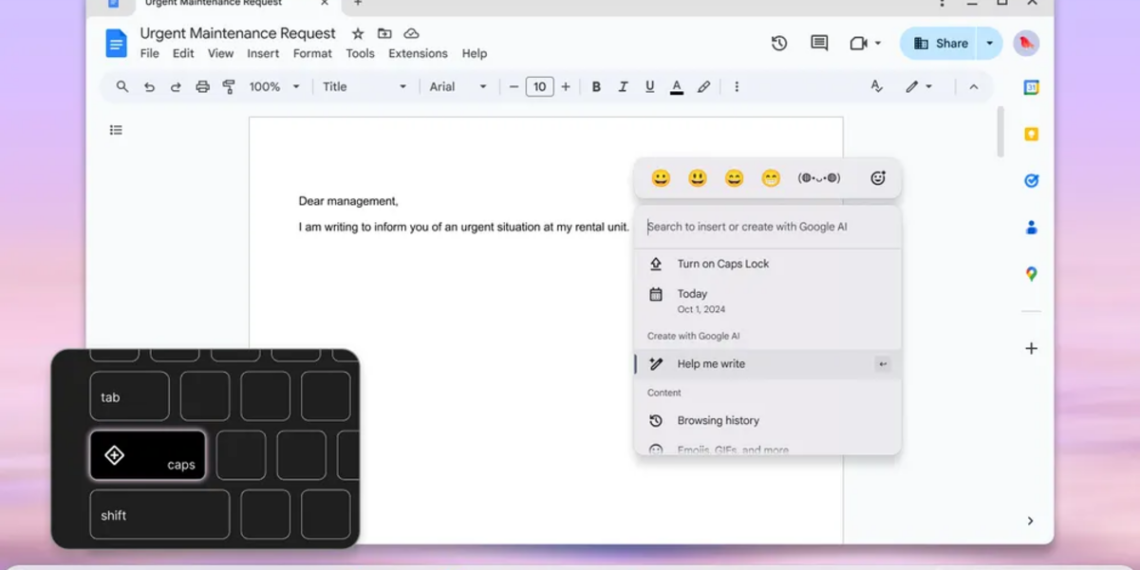Open the Tools menu
This screenshot has height=570, width=1140.
pos(360,53)
